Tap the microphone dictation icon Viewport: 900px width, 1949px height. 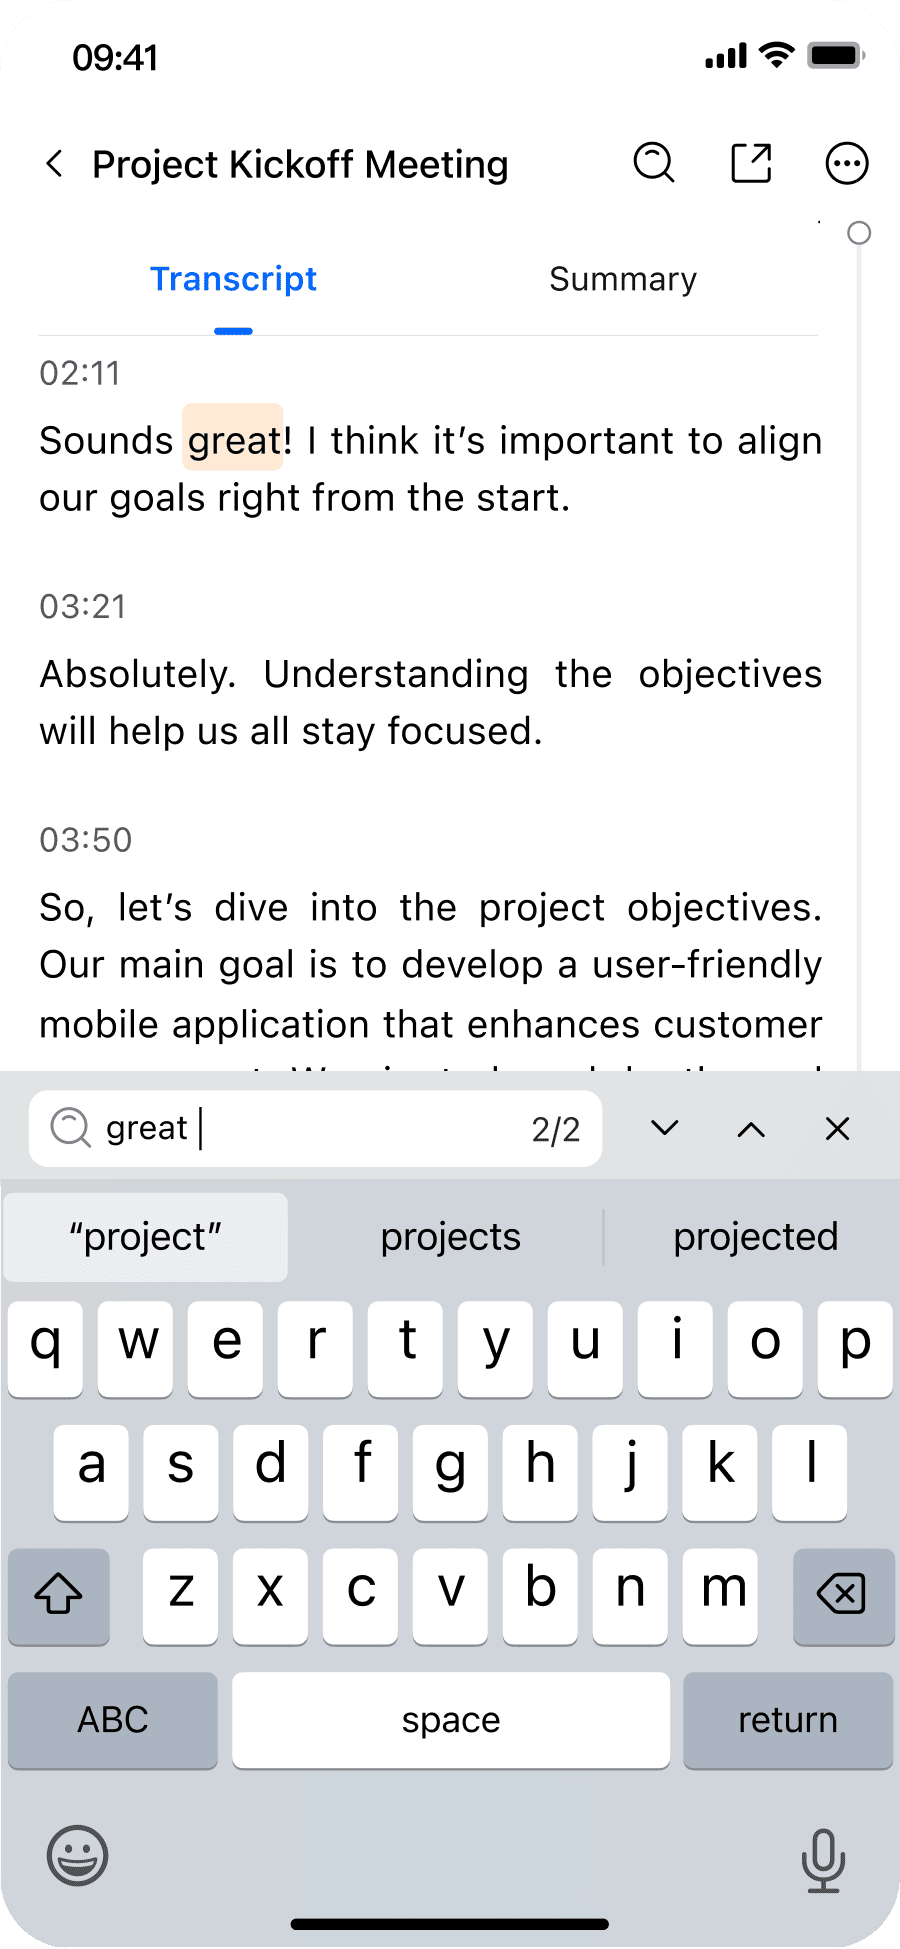823,1860
